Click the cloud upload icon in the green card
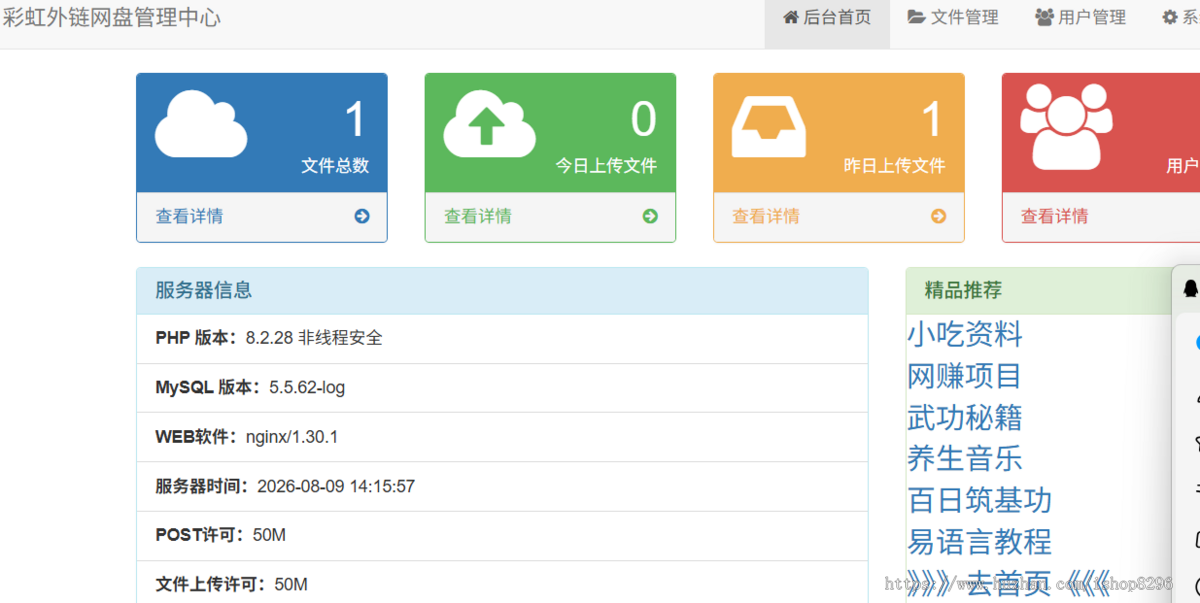 point(489,124)
